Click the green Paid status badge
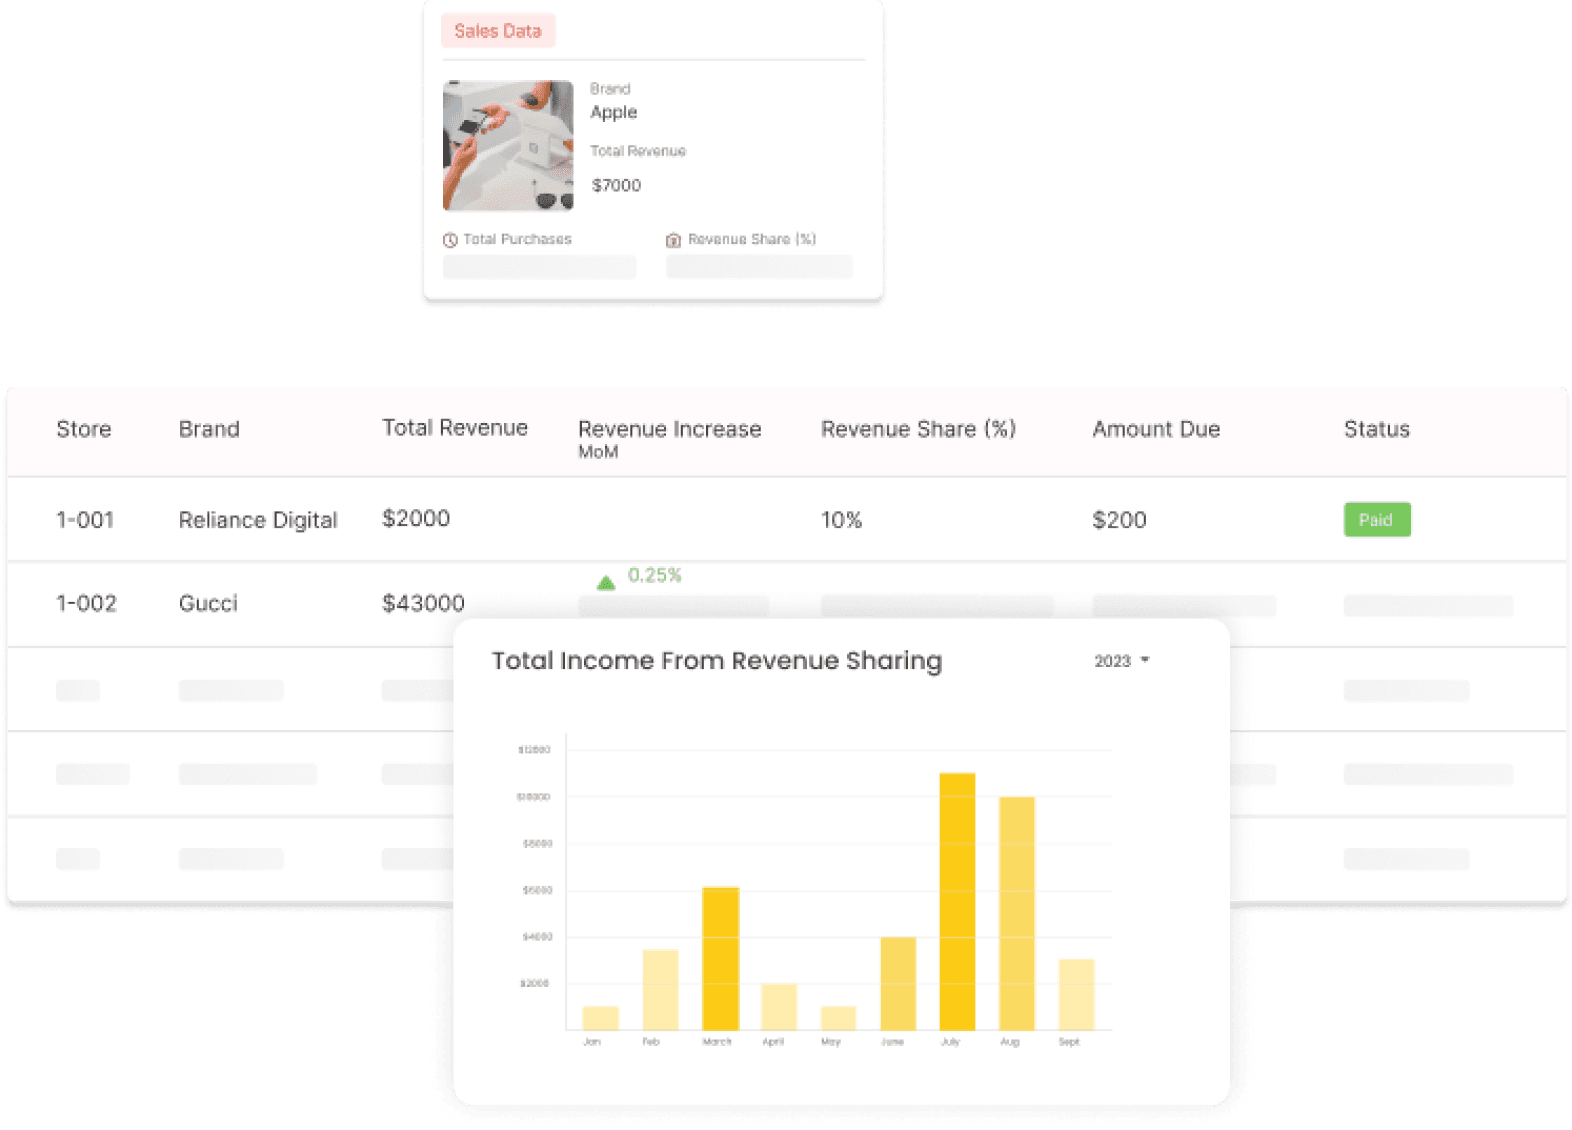This screenshot has height=1130, width=1572. tap(1376, 520)
